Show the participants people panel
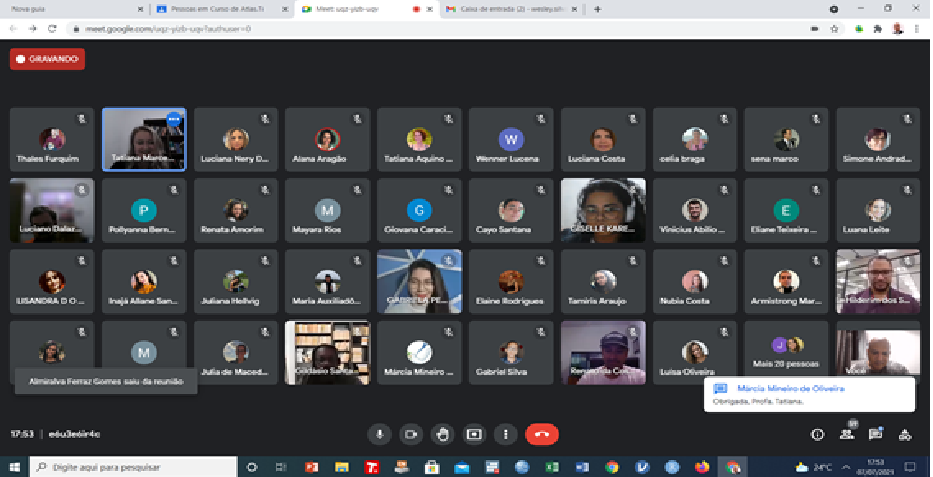933x477 pixels. pos(847,434)
